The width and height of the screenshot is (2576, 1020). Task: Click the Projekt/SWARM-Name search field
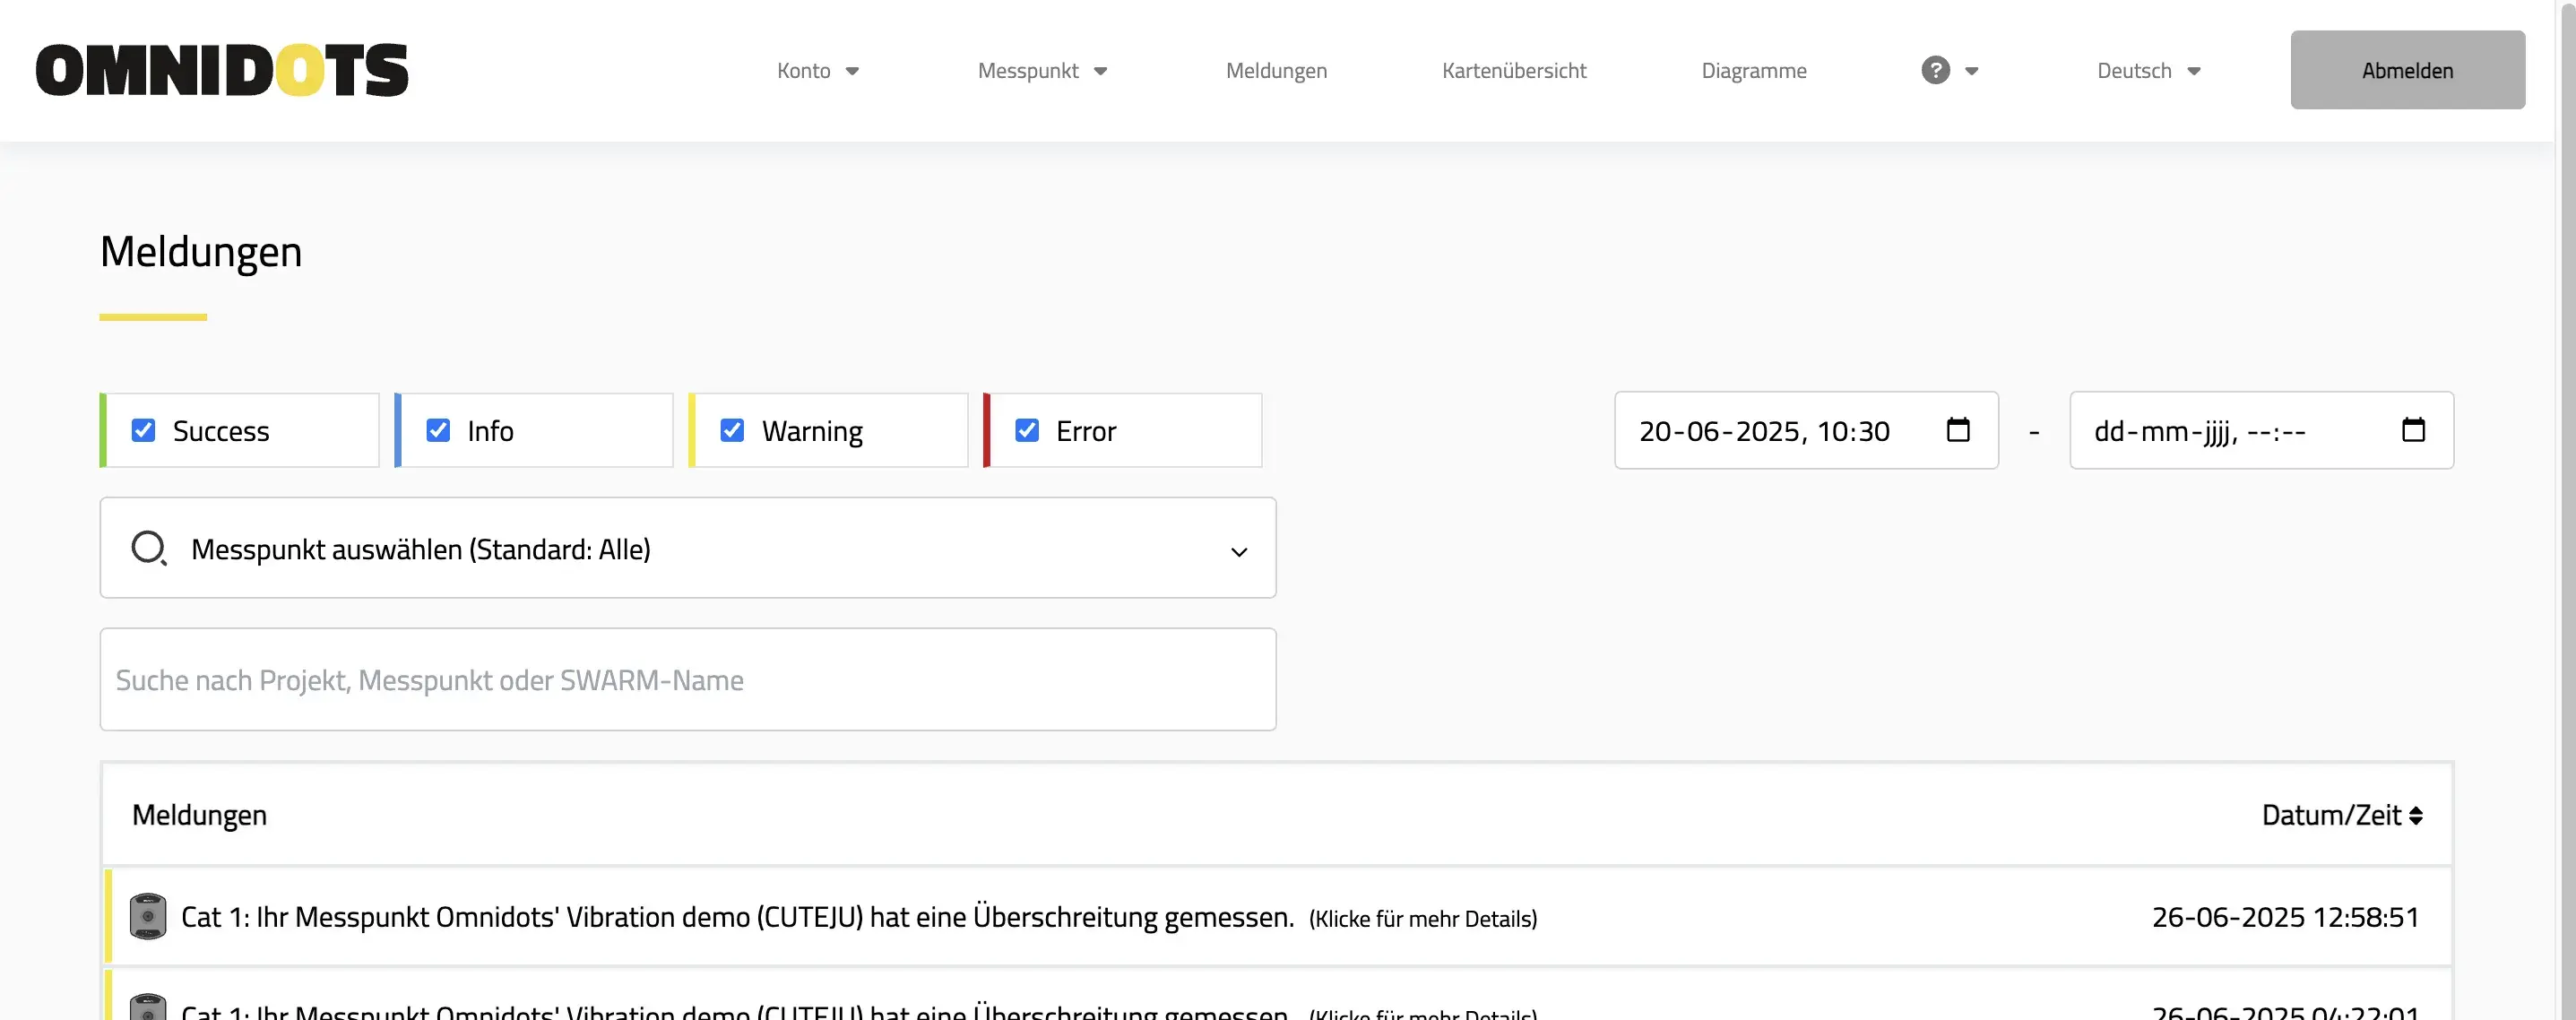687,680
